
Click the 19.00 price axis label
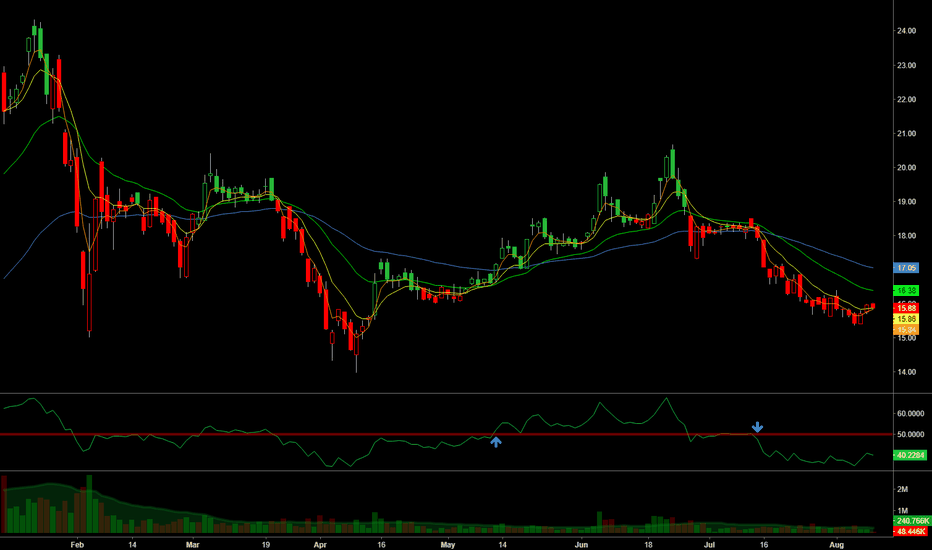tap(906, 202)
